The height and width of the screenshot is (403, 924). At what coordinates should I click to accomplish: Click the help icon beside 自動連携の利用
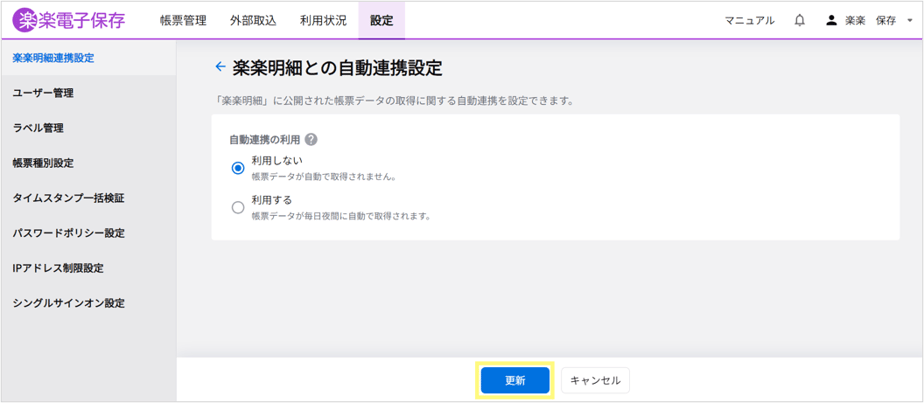312,140
